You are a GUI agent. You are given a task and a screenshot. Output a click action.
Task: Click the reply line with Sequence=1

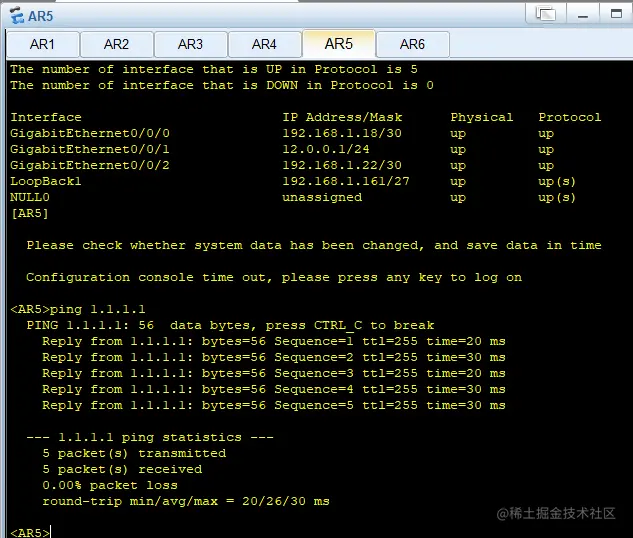tap(274, 341)
